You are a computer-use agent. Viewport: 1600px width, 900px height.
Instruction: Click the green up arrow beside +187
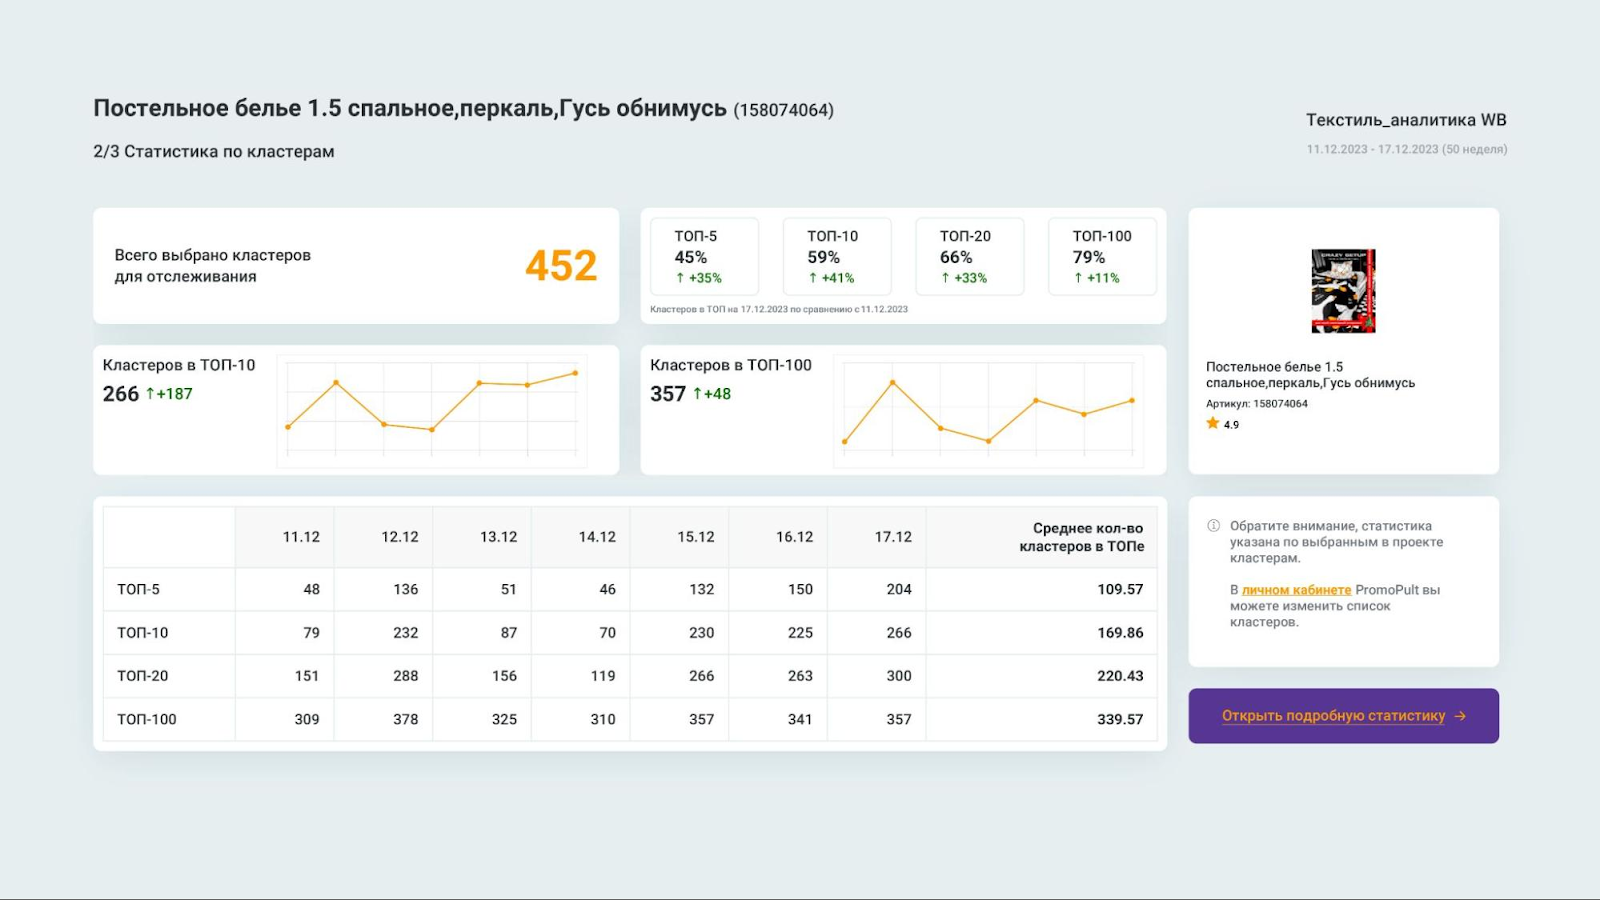point(150,394)
